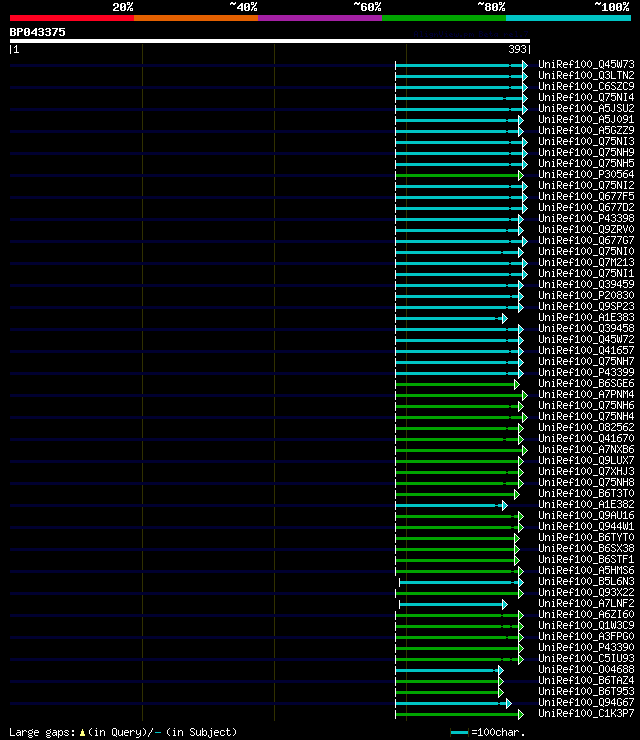Viewport: 640px width, 740px height.
Task: Select the UniRef100_Q677F5 label
Action: coord(586,196)
